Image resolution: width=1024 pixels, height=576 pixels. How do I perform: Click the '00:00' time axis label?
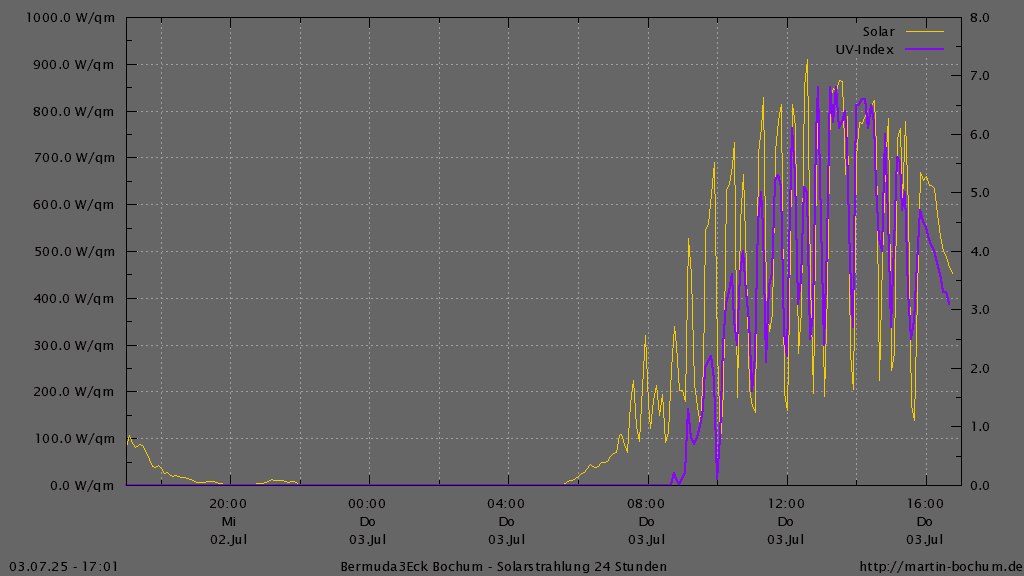[x=367, y=504]
